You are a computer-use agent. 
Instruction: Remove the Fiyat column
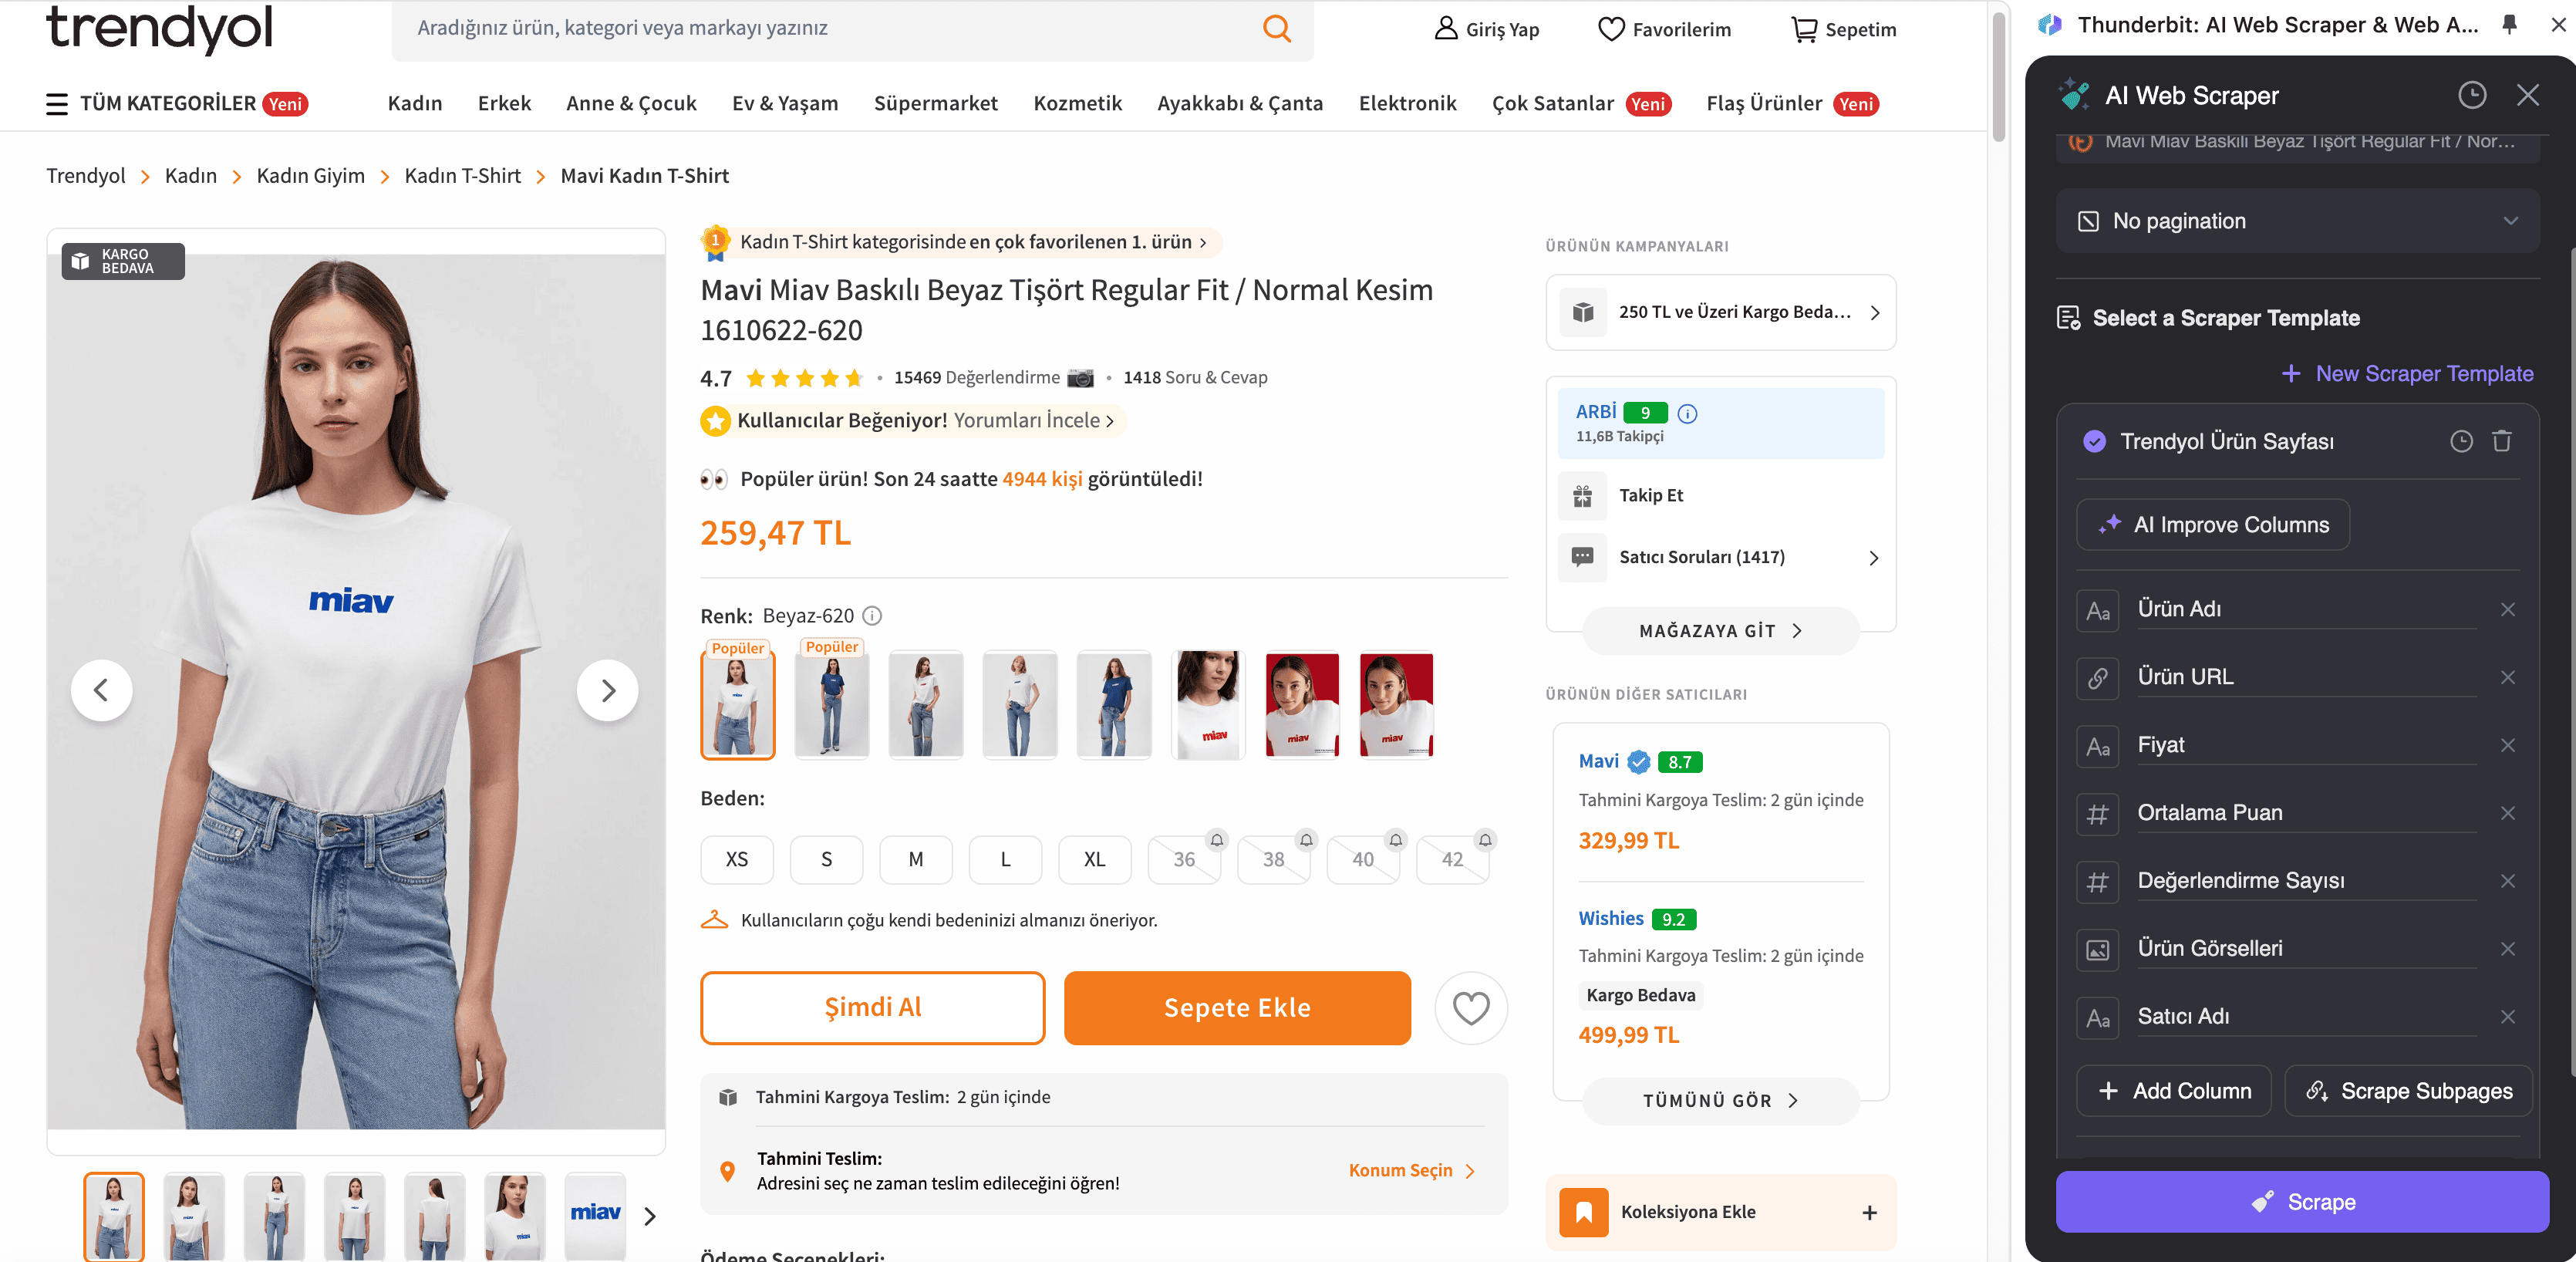click(x=2507, y=745)
